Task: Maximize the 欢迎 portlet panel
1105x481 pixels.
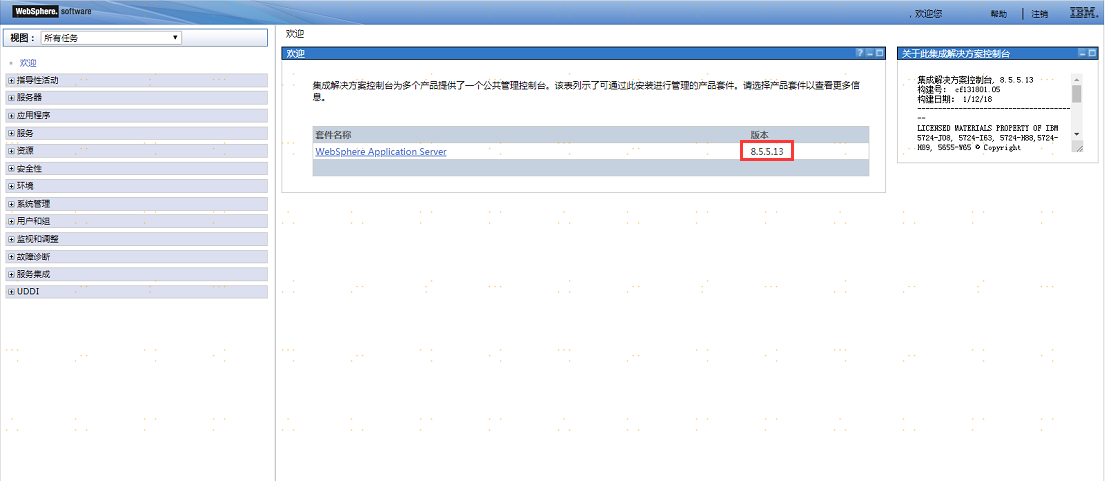Action: pyautogui.click(x=880, y=53)
